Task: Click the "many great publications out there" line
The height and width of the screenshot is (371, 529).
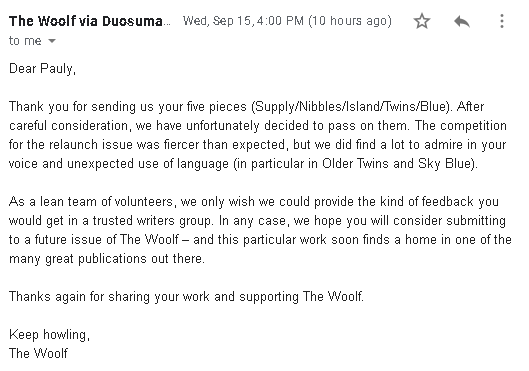Action: point(107,259)
